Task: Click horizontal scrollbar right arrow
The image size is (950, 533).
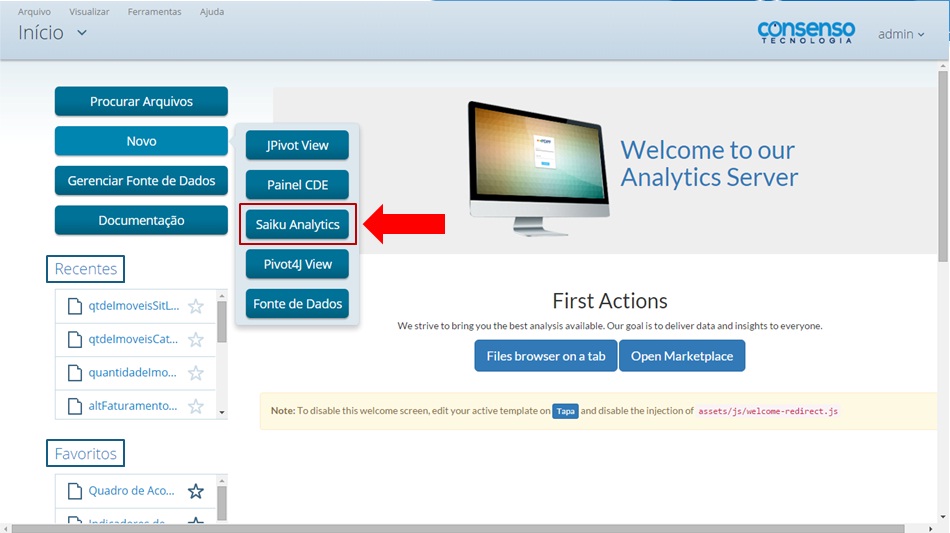Action: 931,529
